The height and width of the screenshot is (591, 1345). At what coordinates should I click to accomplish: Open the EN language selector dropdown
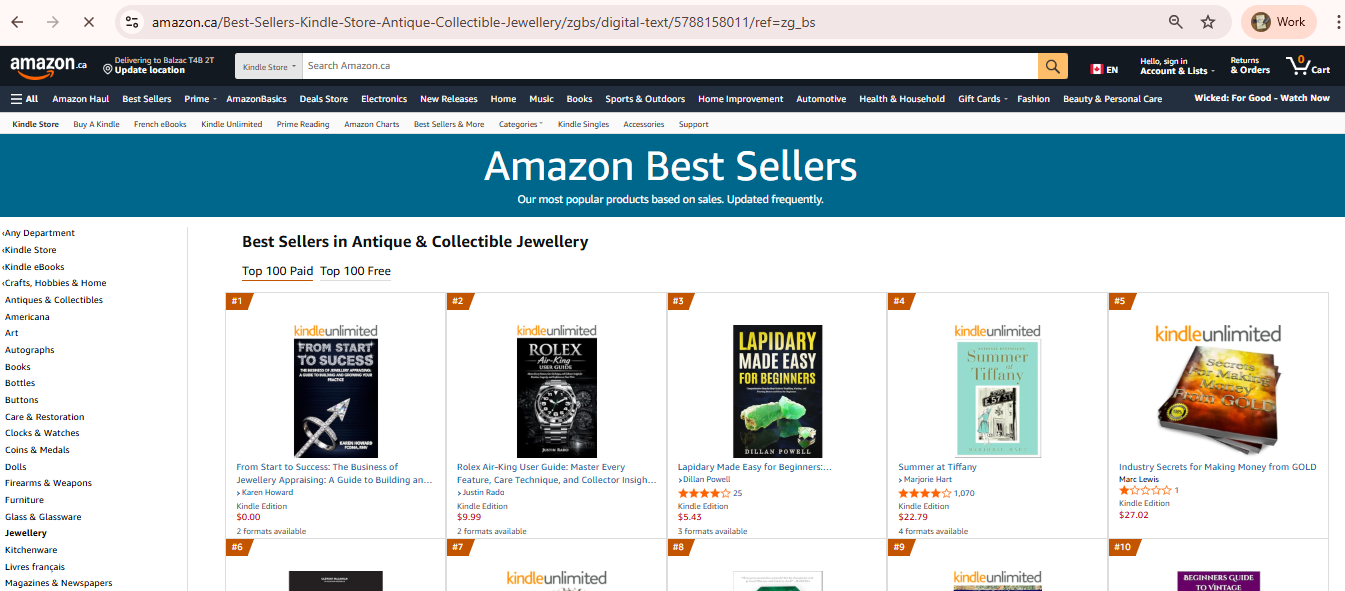1104,70
